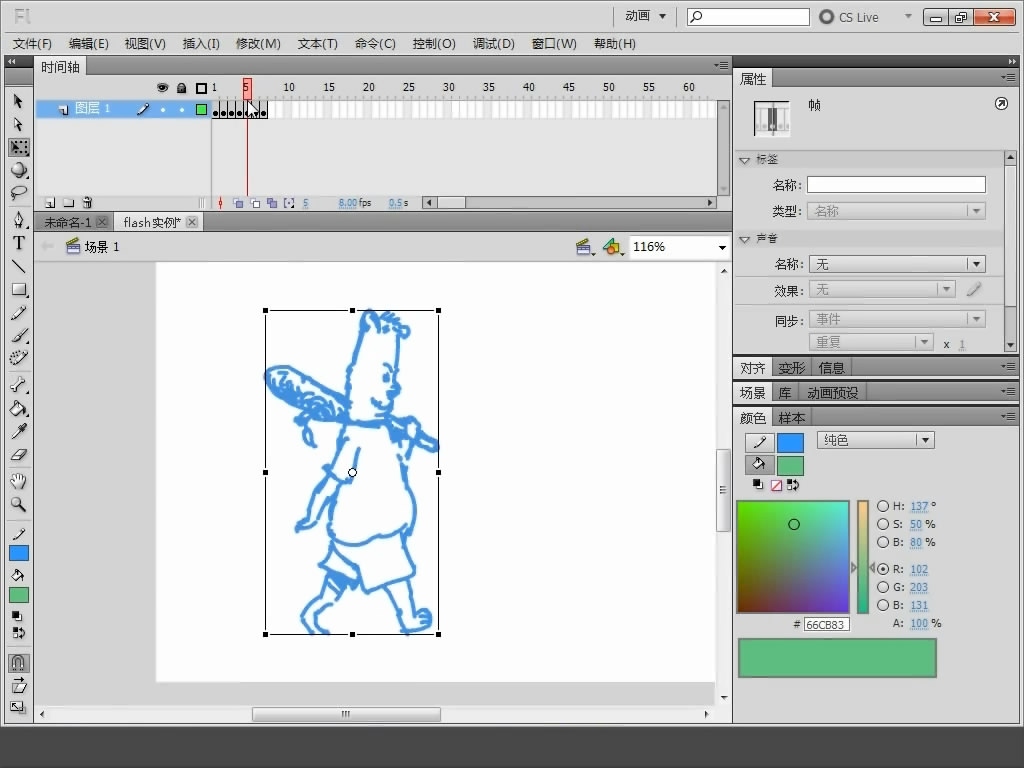This screenshot has height=768, width=1024.
Task: Select the Line tool
Action: pos(18,266)
